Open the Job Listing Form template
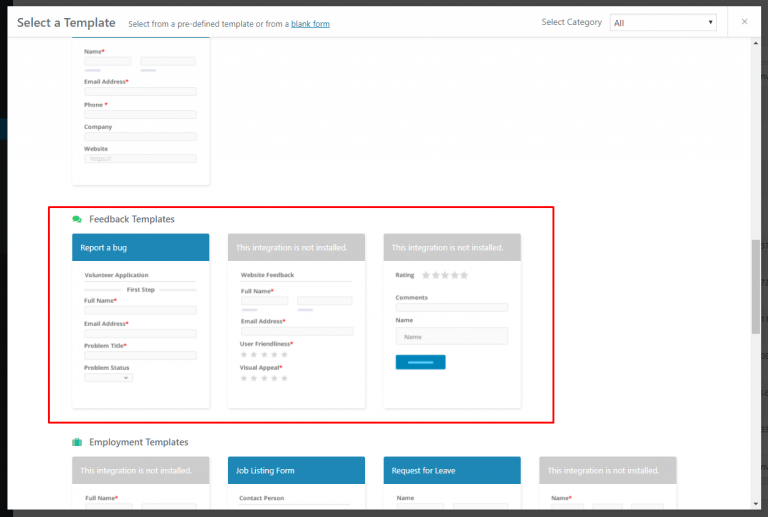This screenshot has width=768, height=517. 296,470
